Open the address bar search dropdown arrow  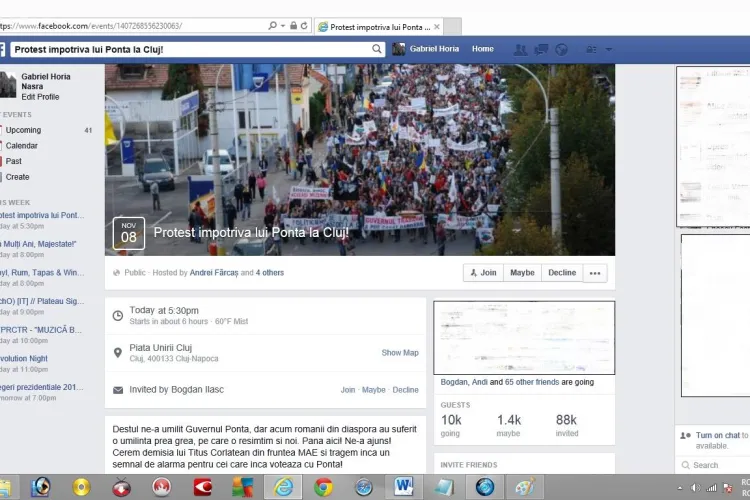(x=283, y=26)
